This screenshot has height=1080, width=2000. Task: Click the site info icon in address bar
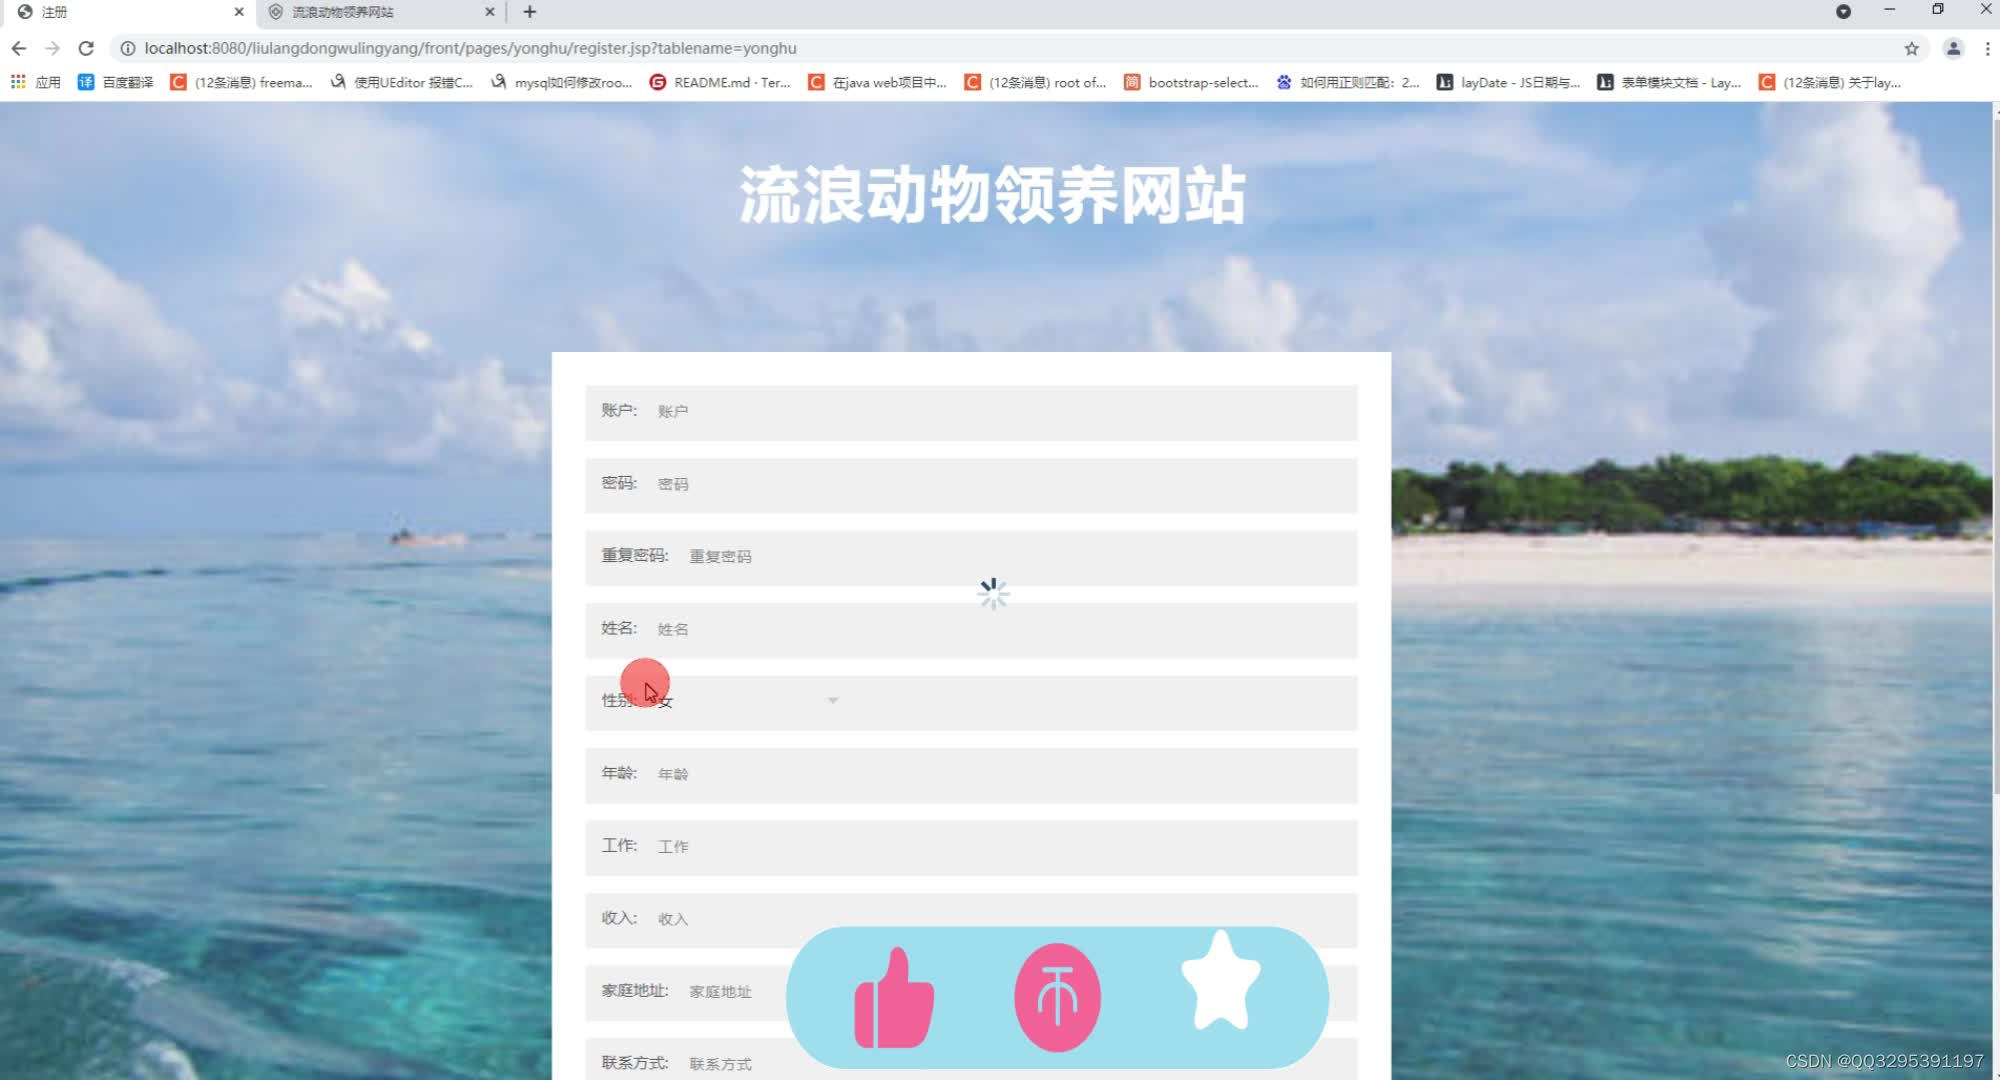pos(128,48)
